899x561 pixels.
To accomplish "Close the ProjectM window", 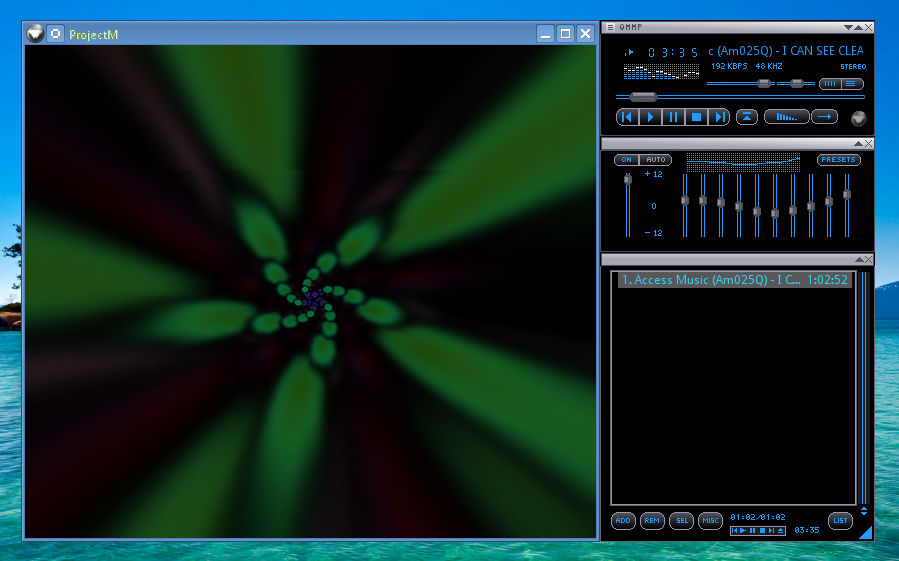I will pos(585,34).
